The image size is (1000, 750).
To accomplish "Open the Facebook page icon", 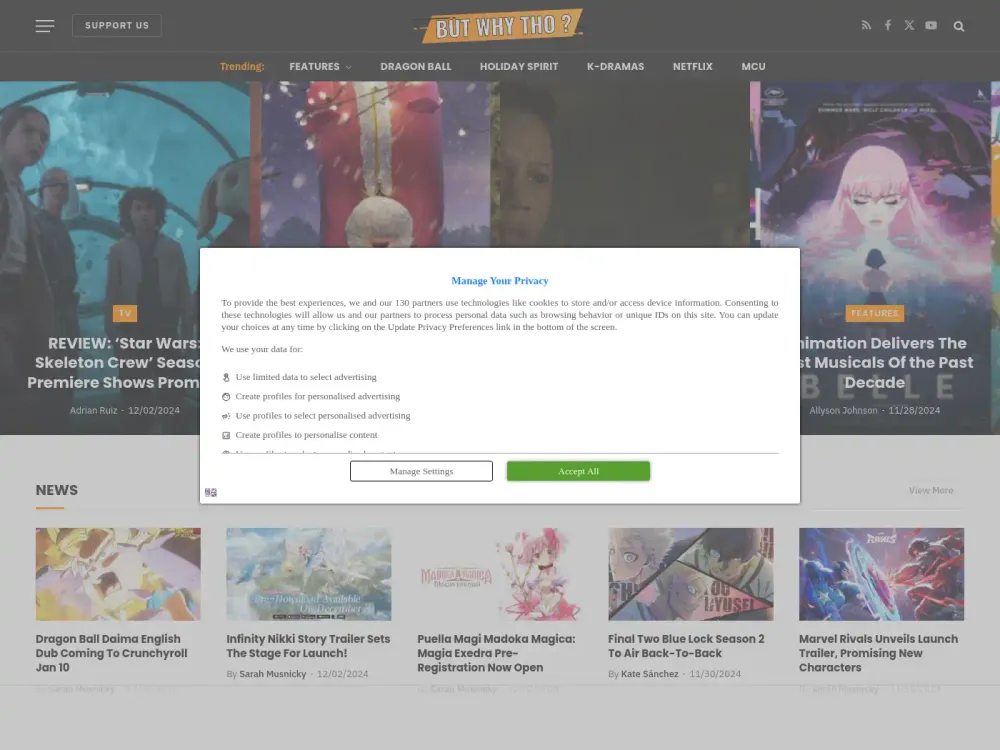I will (x=887, y=26).
